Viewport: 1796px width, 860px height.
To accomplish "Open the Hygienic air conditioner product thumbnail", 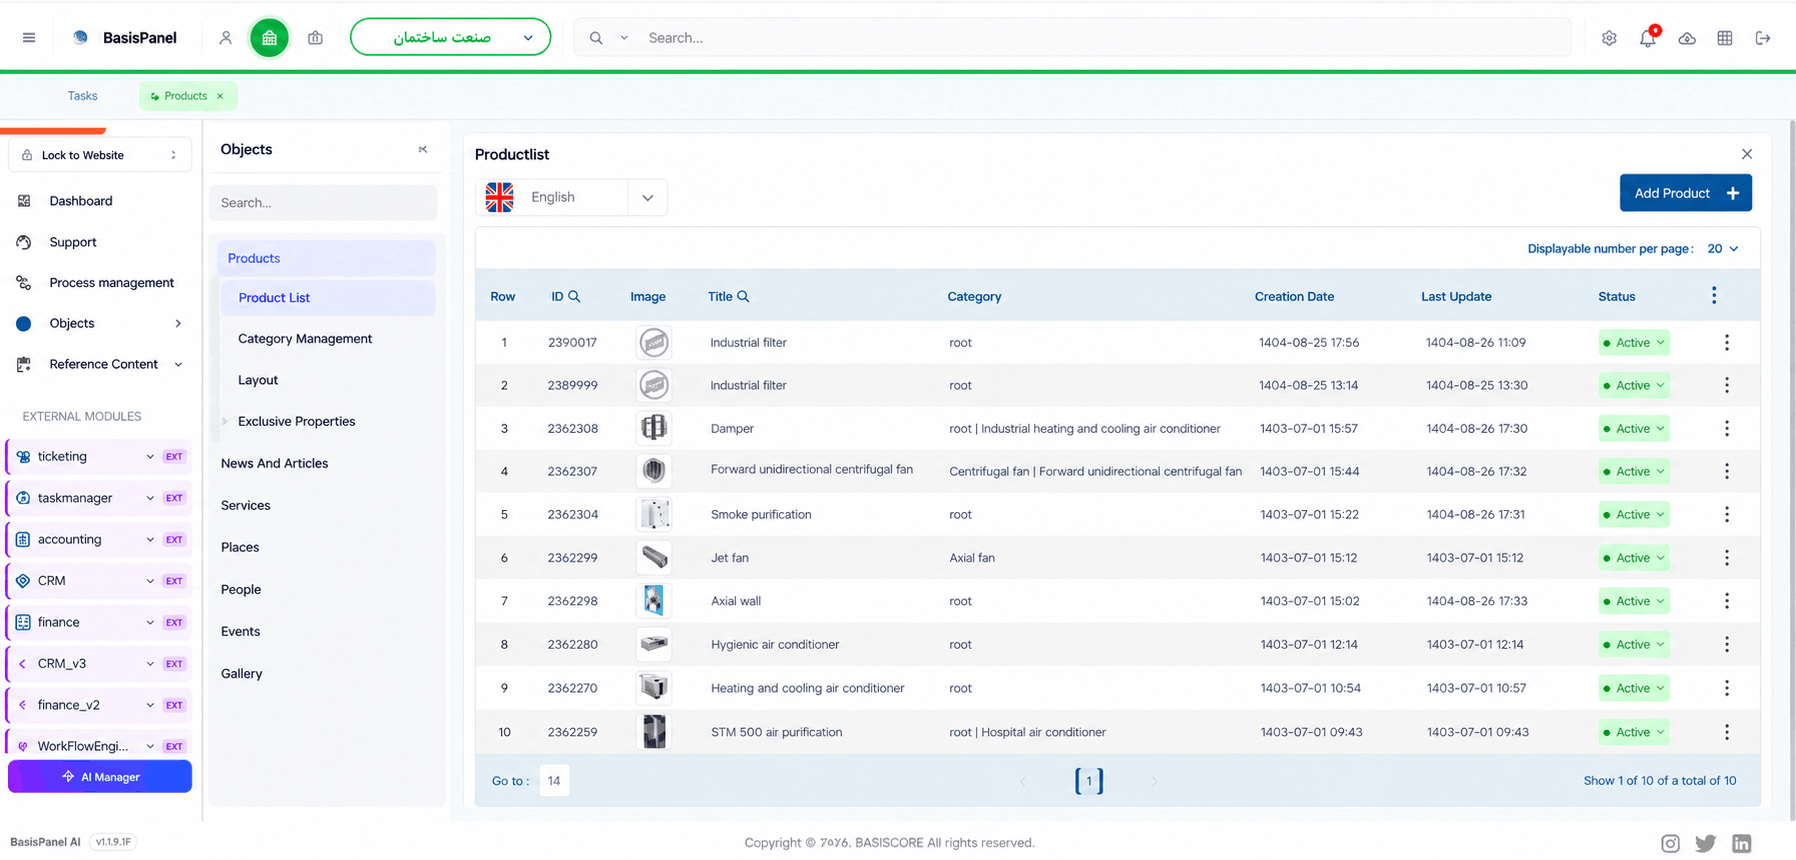I will coord(654,644).
